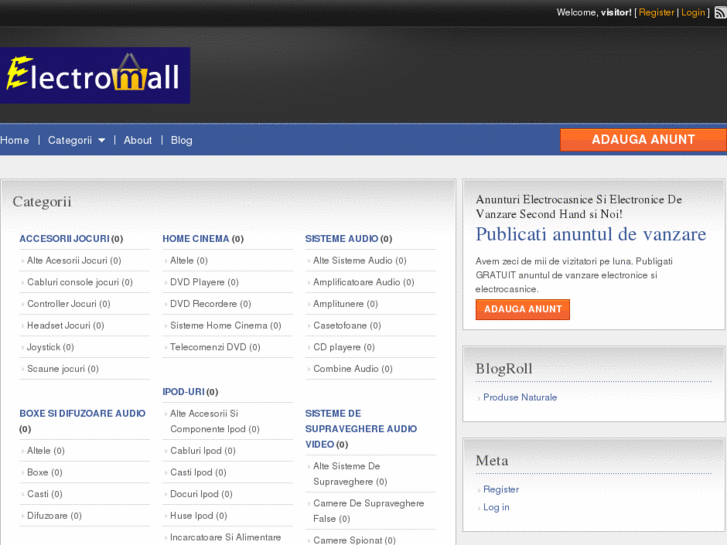Select Alte Accesorii Si Componente Ipod
This screenshot has height=545, width=727.
(208, 421)
